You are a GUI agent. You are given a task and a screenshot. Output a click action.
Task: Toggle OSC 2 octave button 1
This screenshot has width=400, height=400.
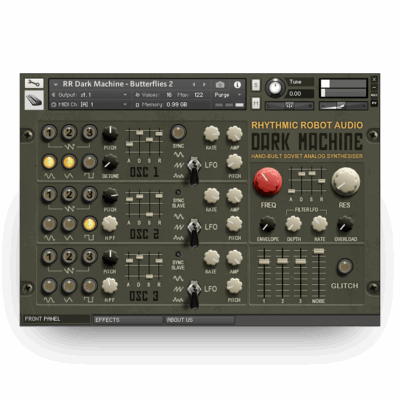(x=49, y=195)
